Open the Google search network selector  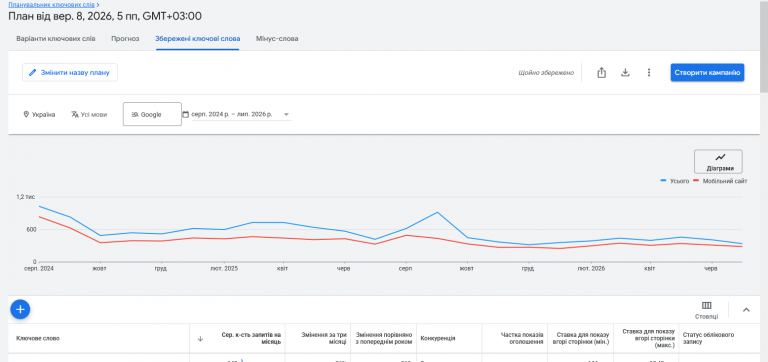click(152, 114)
